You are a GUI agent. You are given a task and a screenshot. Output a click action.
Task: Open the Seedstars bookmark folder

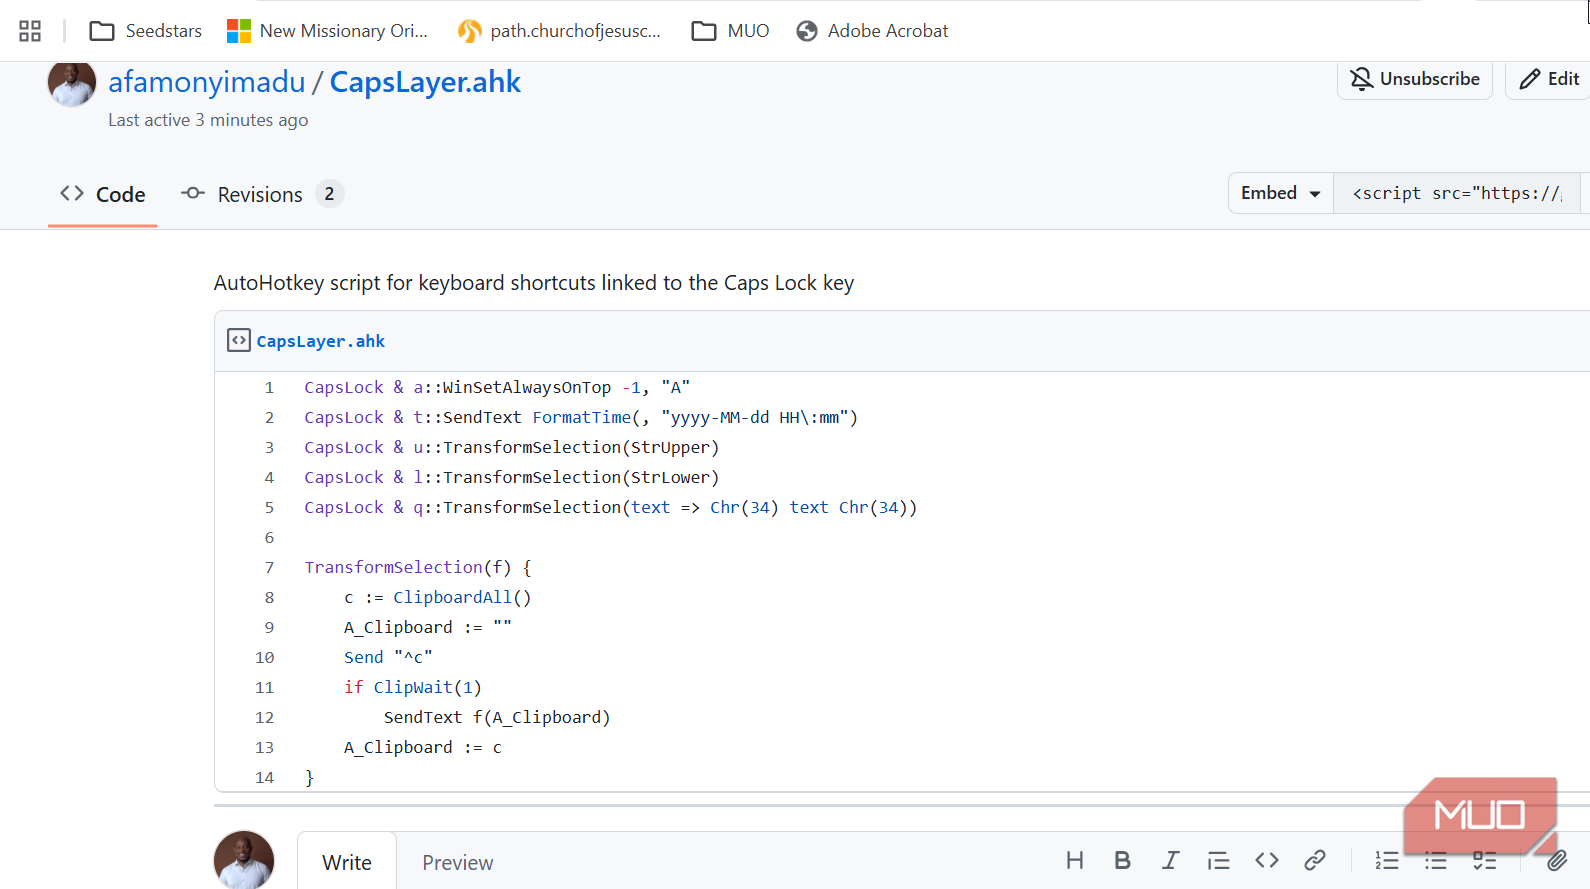coord(146,31)
